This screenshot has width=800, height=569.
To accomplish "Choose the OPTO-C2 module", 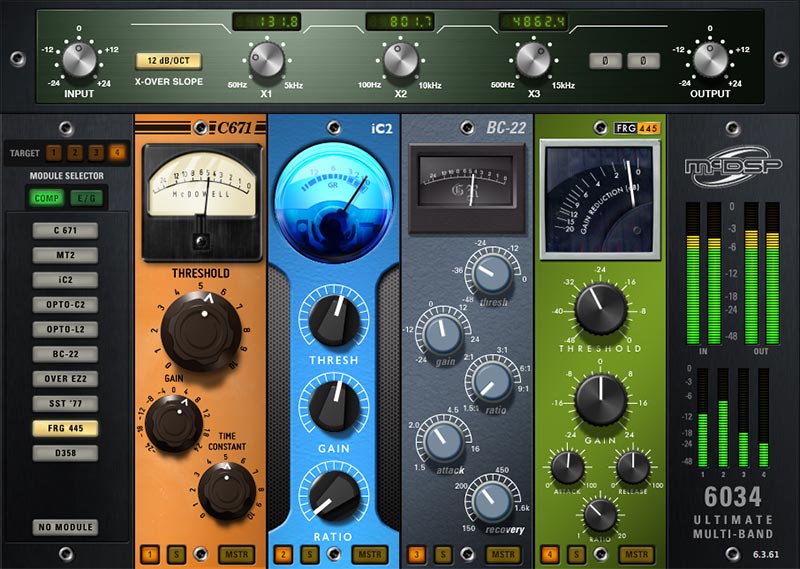I will 65,305.
